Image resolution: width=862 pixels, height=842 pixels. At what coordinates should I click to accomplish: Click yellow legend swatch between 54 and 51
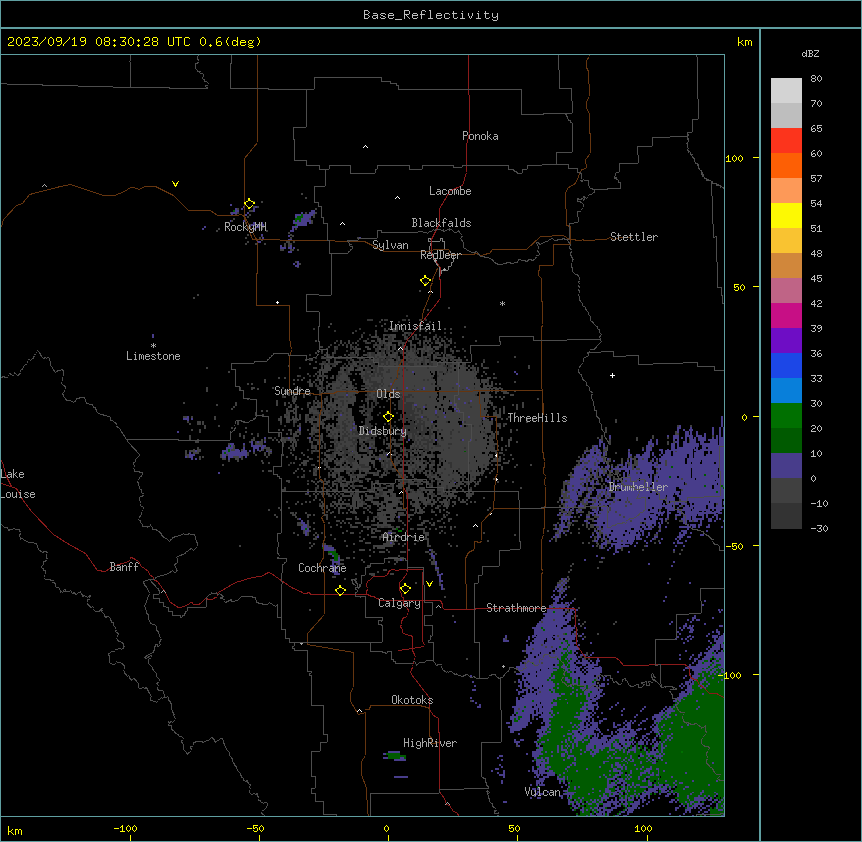pyautogui.click(x=786, y=215)
